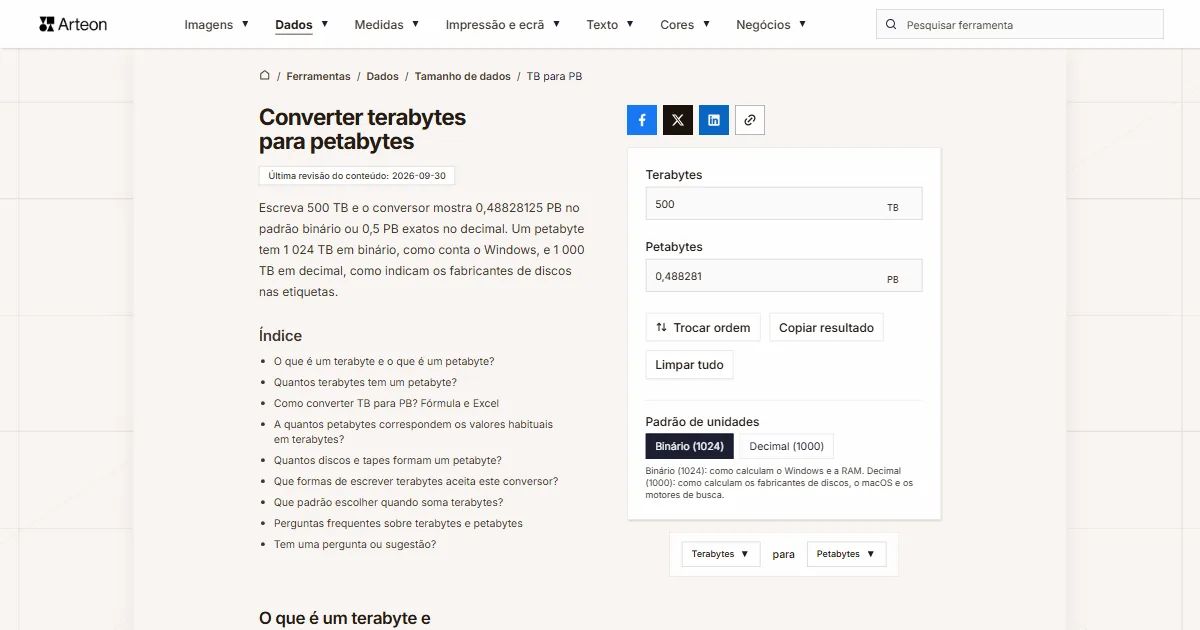Jump to 'Tem uma pergunta ou sugestão?'

coord(355,544)
